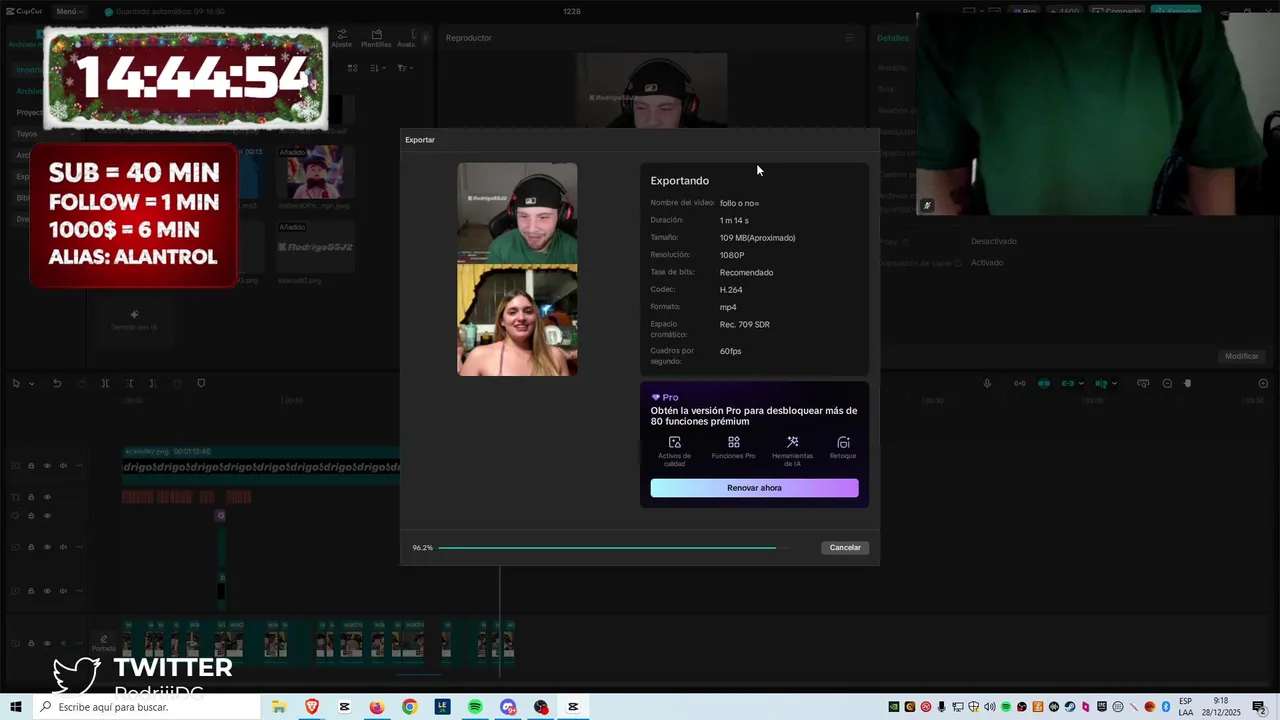Zoom out the timeline with minus icon

click(1167, 384)
